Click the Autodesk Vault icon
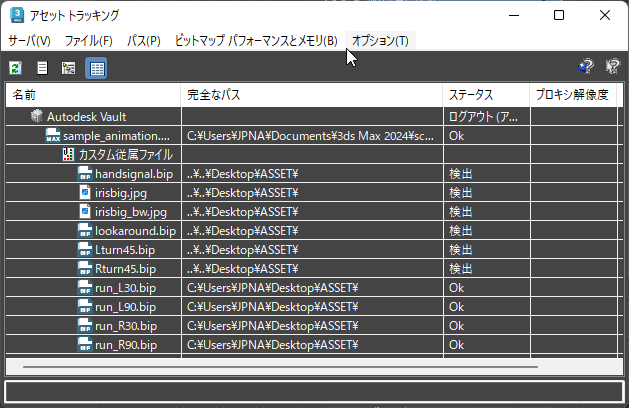 (x=37, y=116)
